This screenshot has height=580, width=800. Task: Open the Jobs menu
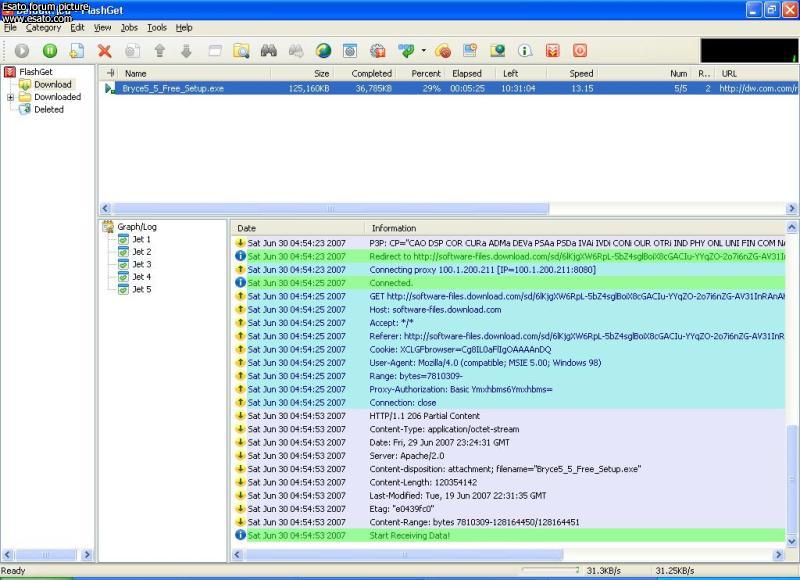pos(129,28)
